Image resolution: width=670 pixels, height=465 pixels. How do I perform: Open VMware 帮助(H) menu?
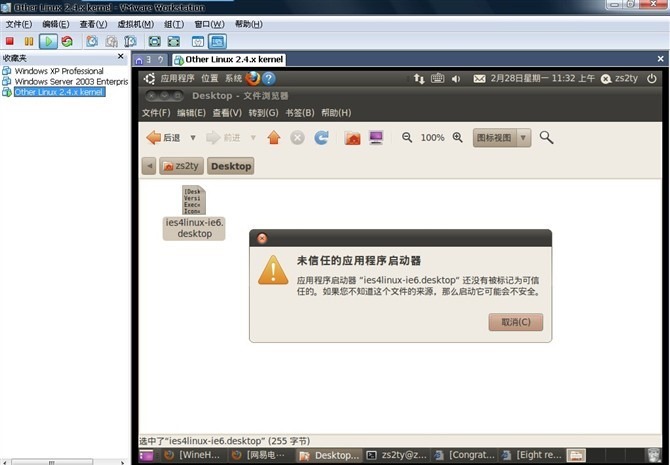248,24
